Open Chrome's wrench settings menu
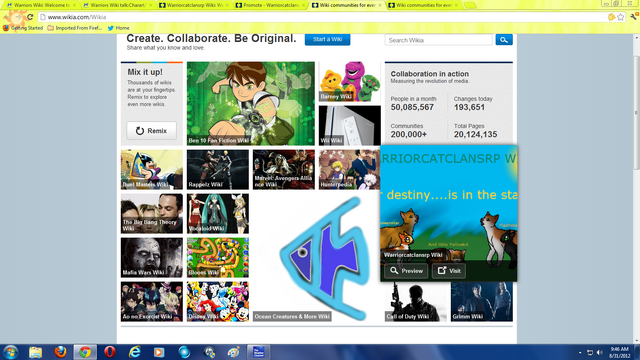 (633, 17)
